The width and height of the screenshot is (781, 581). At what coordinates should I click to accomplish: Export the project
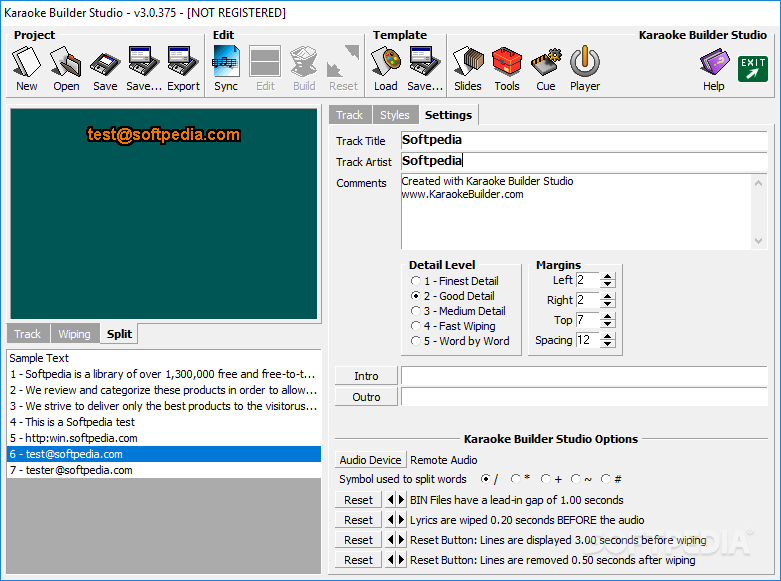183,68
